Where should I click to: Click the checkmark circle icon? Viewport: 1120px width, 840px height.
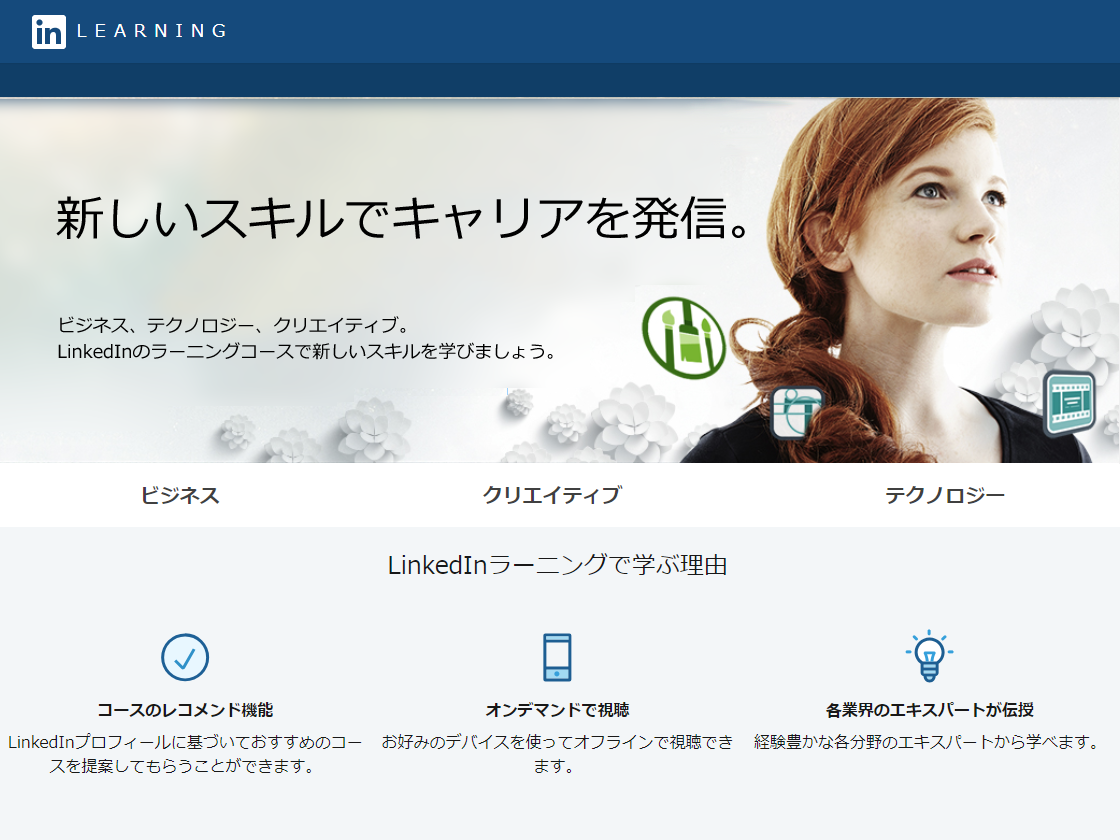coord(185,657)
